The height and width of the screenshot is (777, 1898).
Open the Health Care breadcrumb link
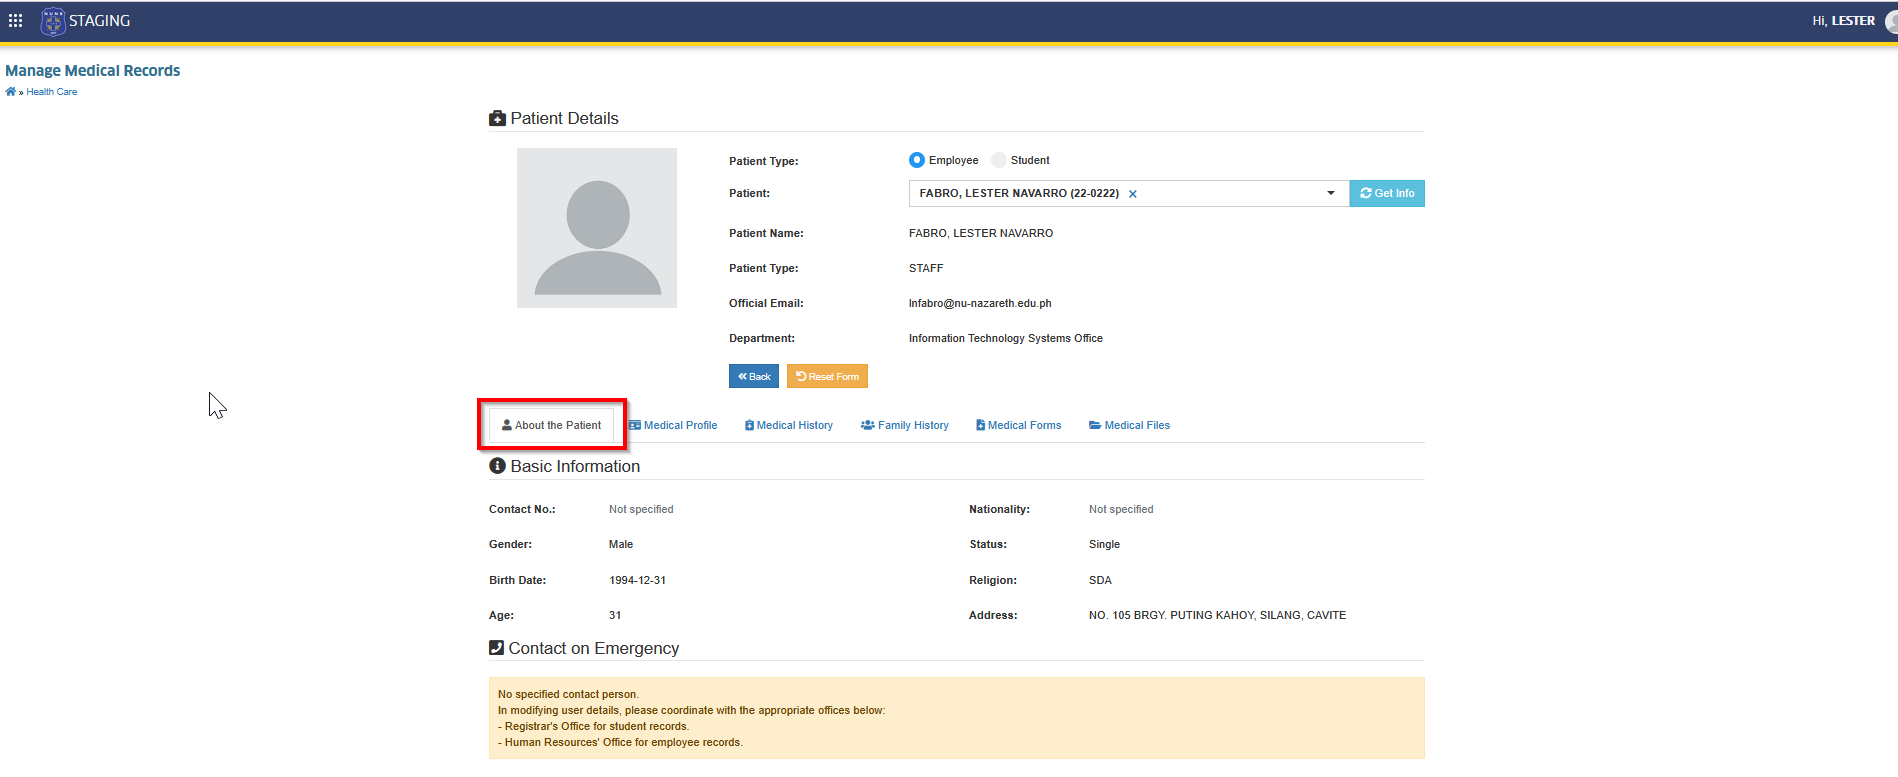tap(52, 92)
